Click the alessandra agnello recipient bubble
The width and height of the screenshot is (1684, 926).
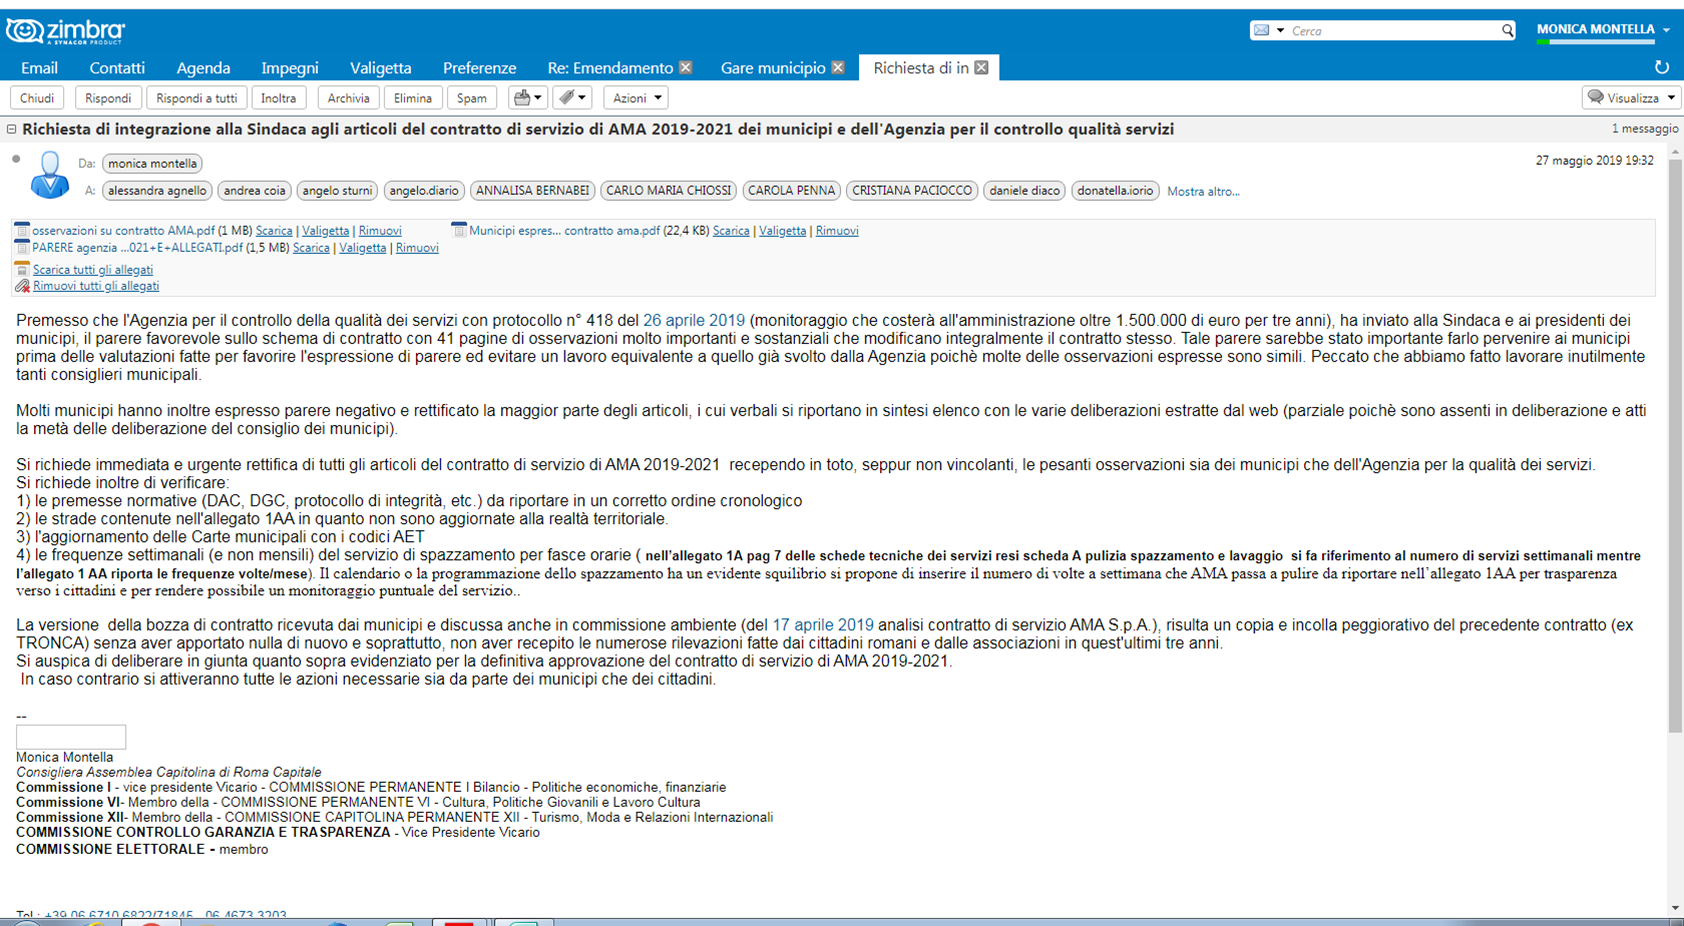[157, 191]
